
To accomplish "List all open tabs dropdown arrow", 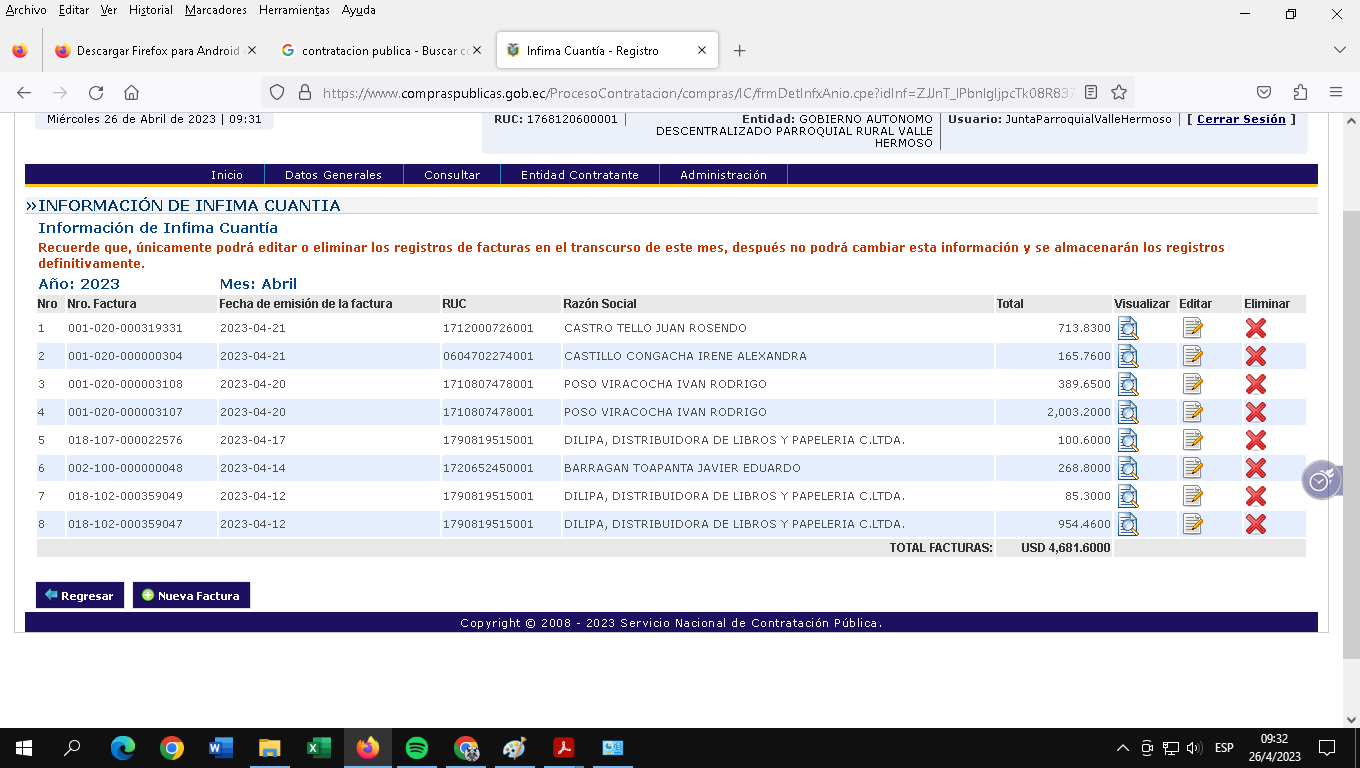I will 1340,51.
